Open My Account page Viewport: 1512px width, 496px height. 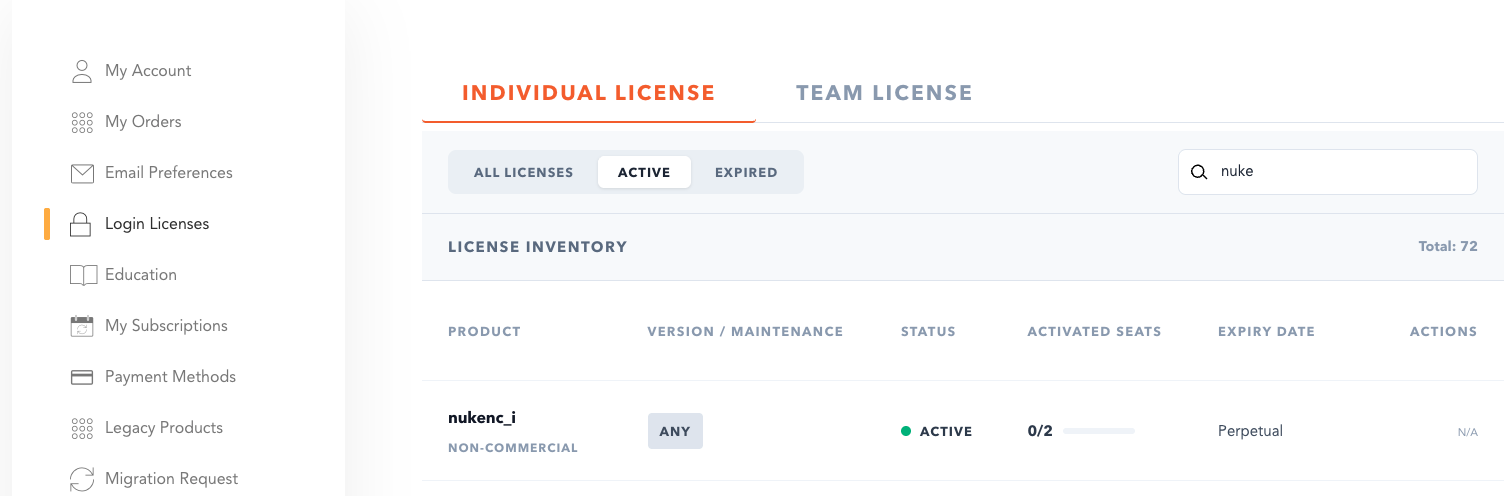coord(148,71)
